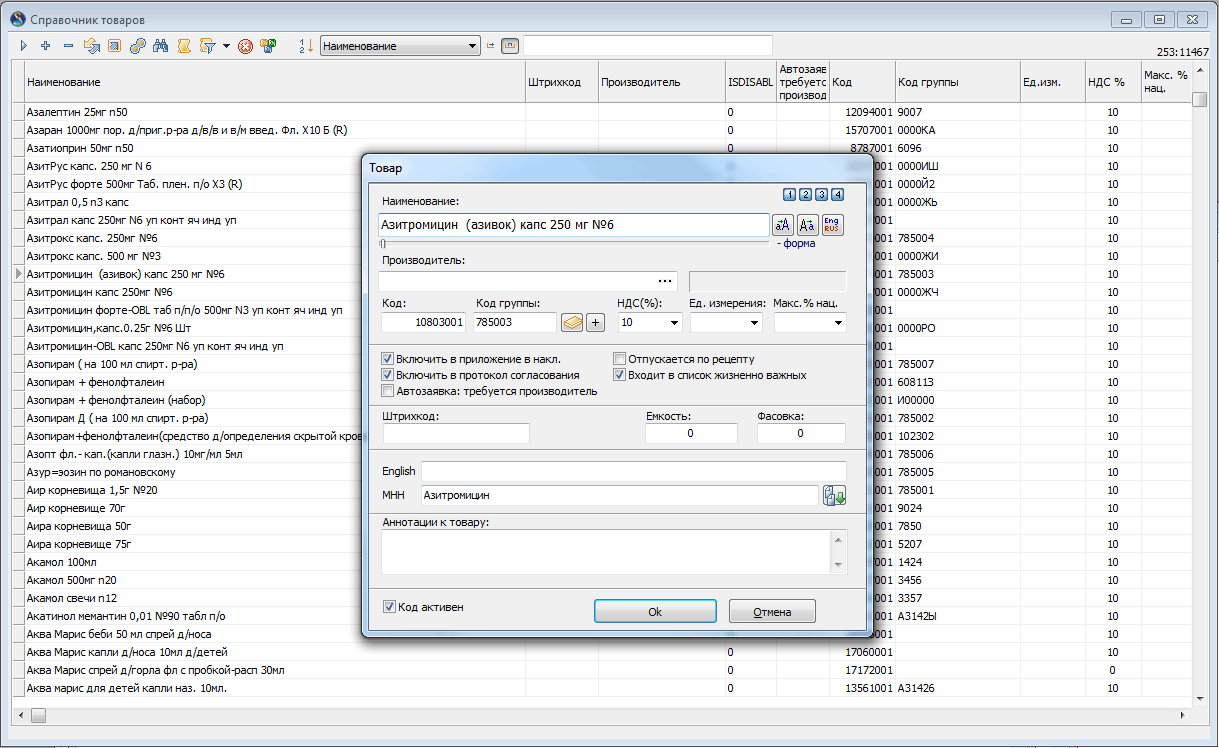The image size is (1219, 748).
Task: Click the small button labeled 2 in dialog
Action: click(x=805, y=194)
